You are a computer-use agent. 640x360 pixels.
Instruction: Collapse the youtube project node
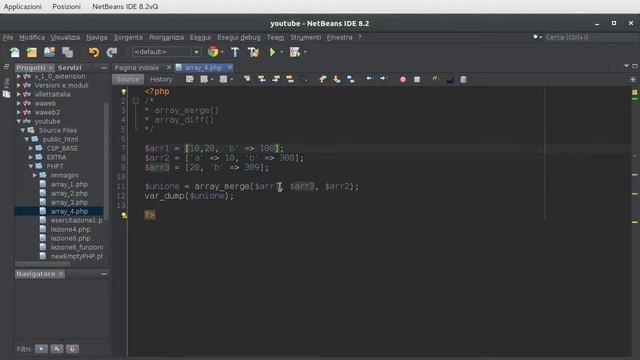(18, 121)
